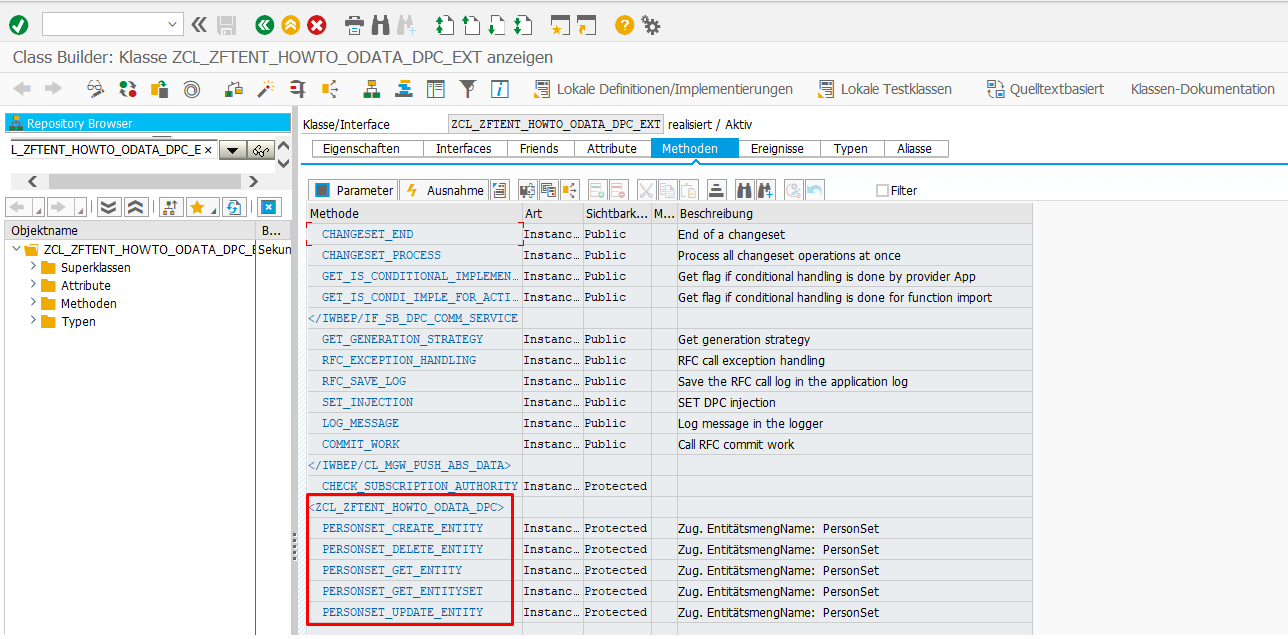The width and height of the screenshot is (1288, 639).
Task: Click the Display Object List hierarchy icon
Action: 371,89
